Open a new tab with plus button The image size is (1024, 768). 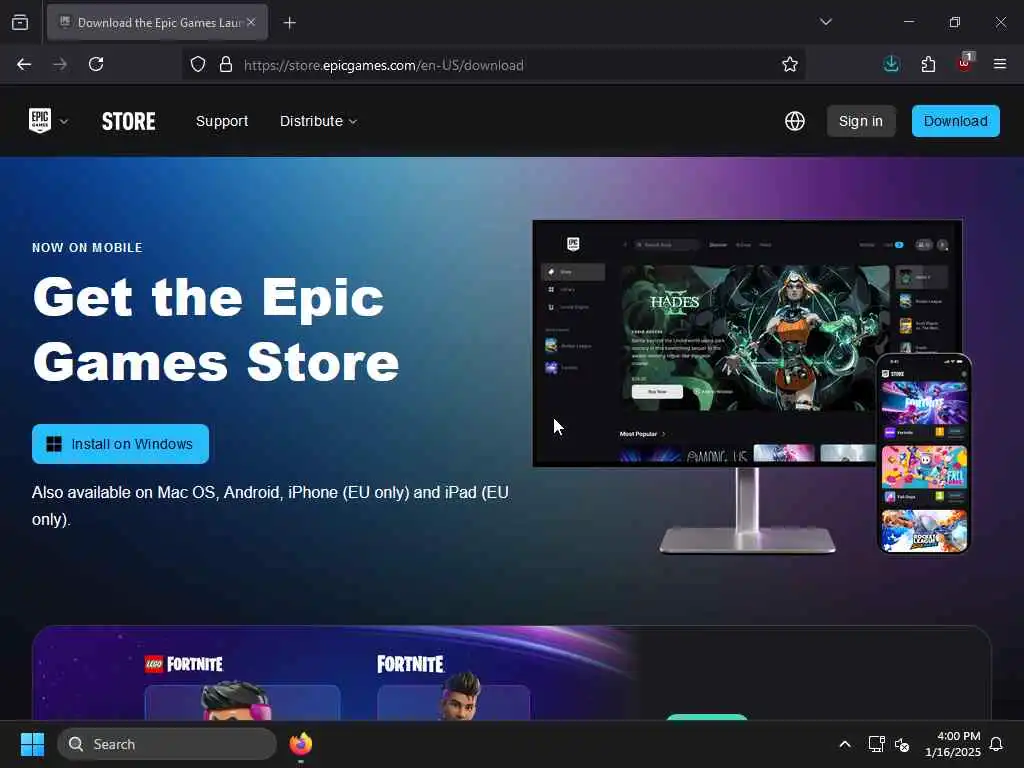tap(290, 23)
